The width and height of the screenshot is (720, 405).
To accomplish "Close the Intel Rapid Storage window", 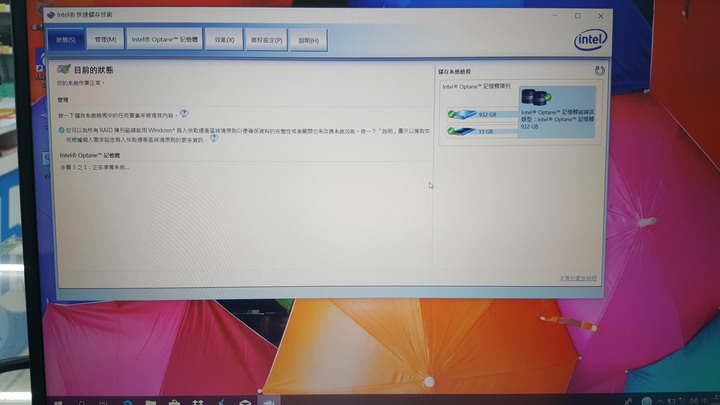I will (x=601, y=16).
